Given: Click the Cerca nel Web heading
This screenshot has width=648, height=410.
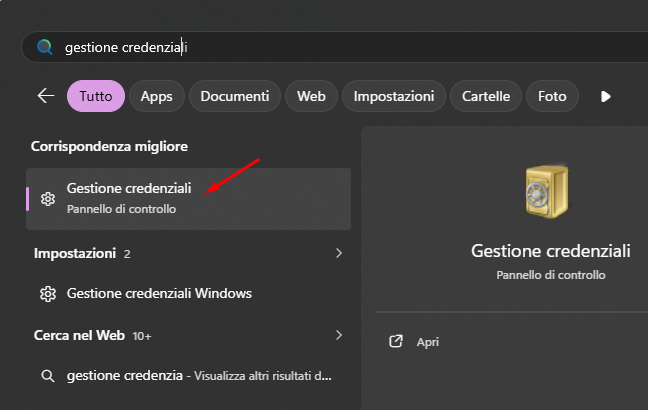Looking at the screenshot, I should tap(79, 335).
